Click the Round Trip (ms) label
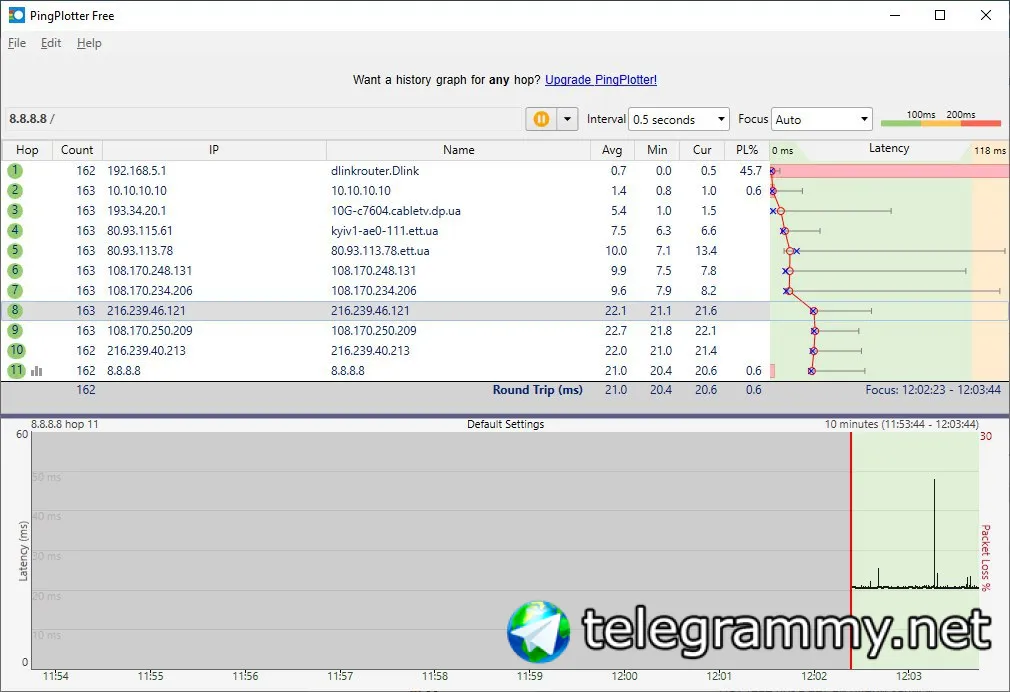The height and width of the screenshot is (692, 1010). click(x=537, y=390)
